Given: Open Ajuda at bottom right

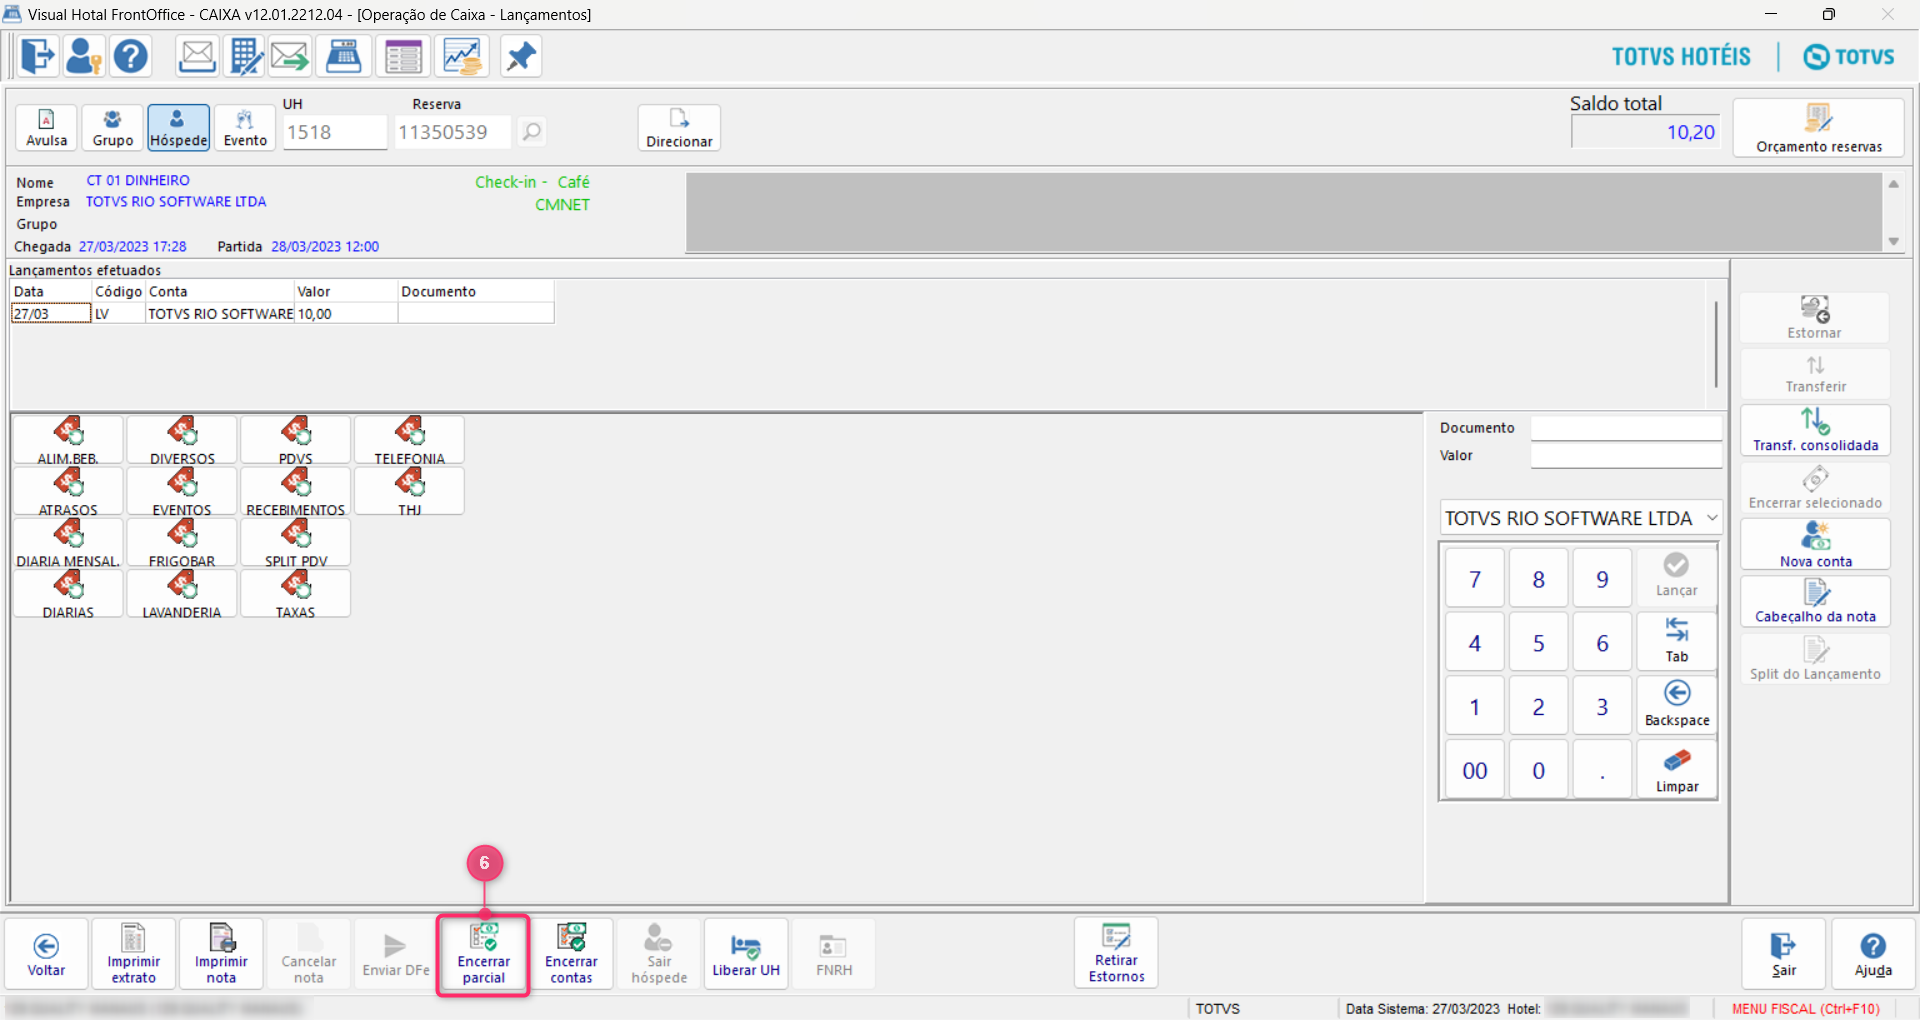Looking at the screenshot, I should point(1872,955).
